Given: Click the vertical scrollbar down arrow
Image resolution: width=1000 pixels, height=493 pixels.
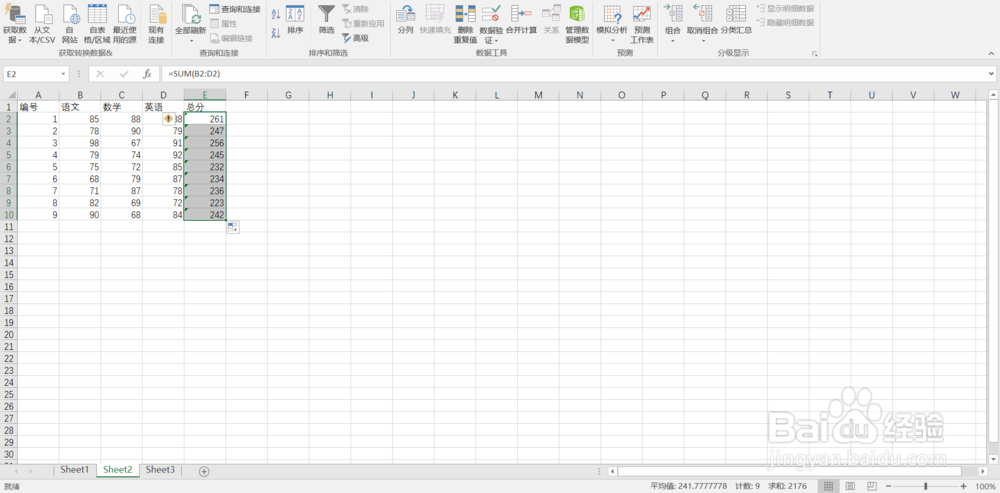Looking at the screenshot, I should [x=993, y=459].
